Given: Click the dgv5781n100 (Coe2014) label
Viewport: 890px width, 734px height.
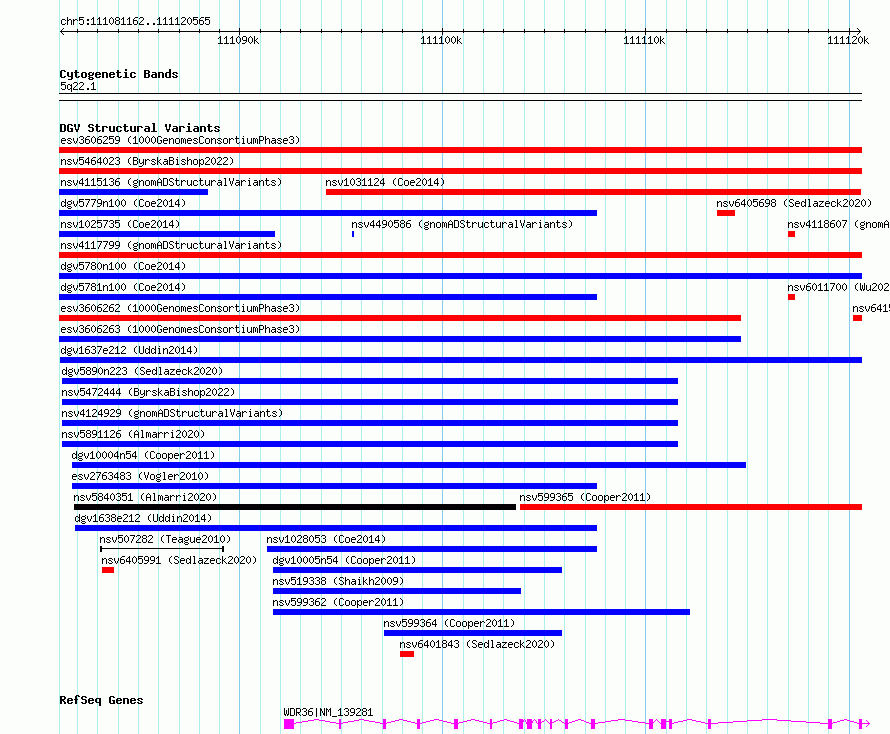Looking at the screenshot, I should click(123, 287).
